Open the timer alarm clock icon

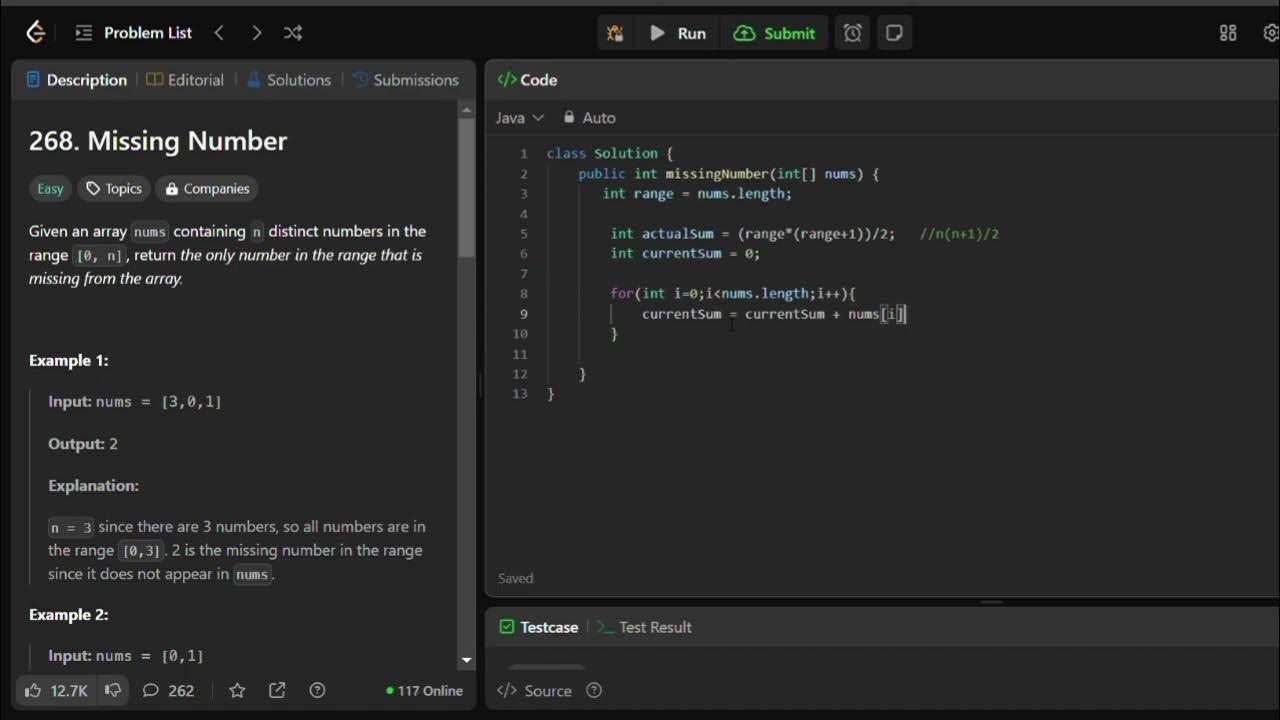pyautogui.click(x=852, y=33)
